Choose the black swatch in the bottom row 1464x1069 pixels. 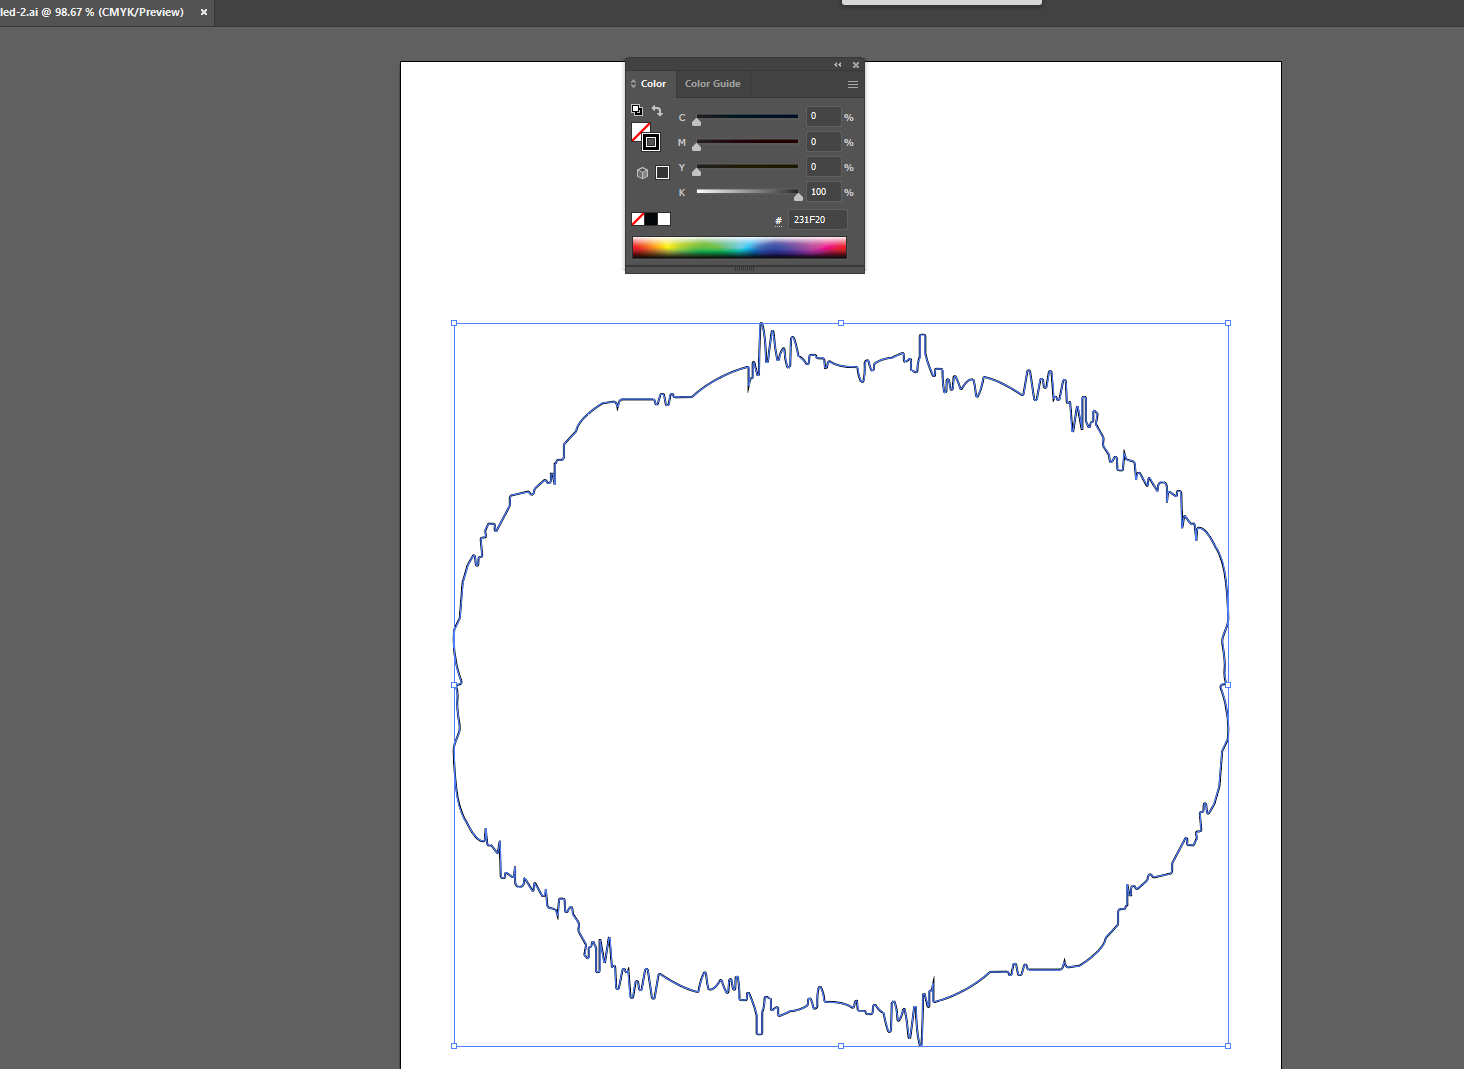(651, 219)
